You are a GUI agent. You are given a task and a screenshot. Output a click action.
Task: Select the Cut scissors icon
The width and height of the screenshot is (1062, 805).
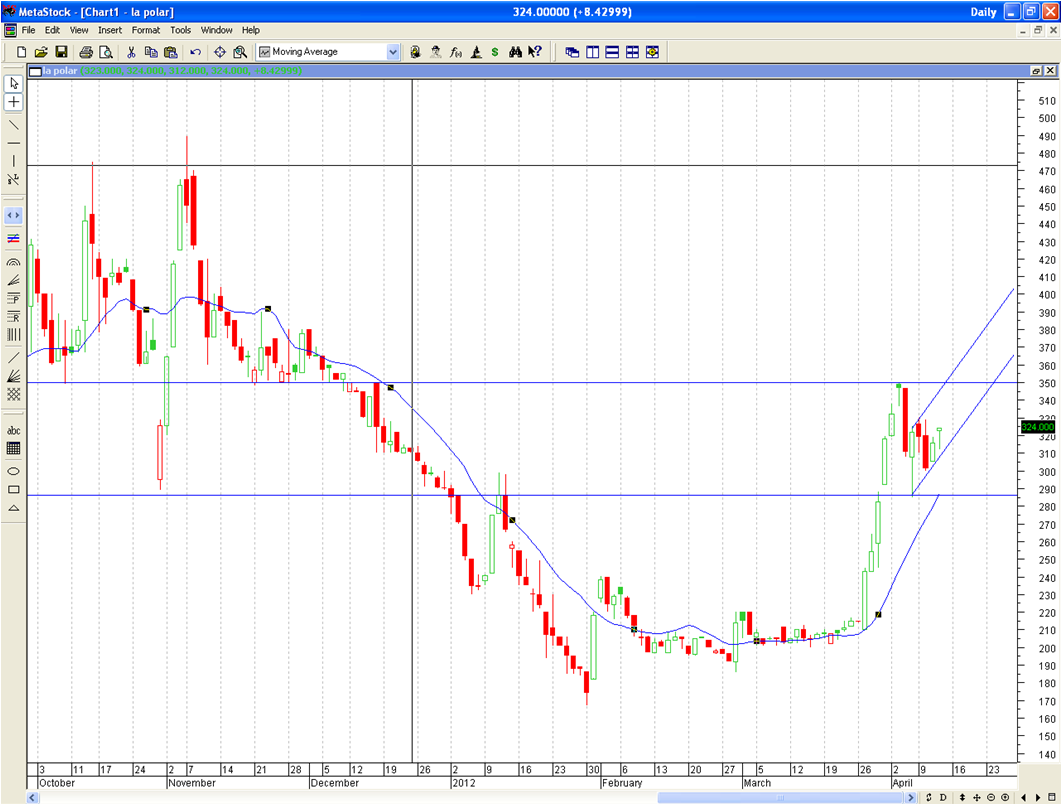[x=131, y=52]
